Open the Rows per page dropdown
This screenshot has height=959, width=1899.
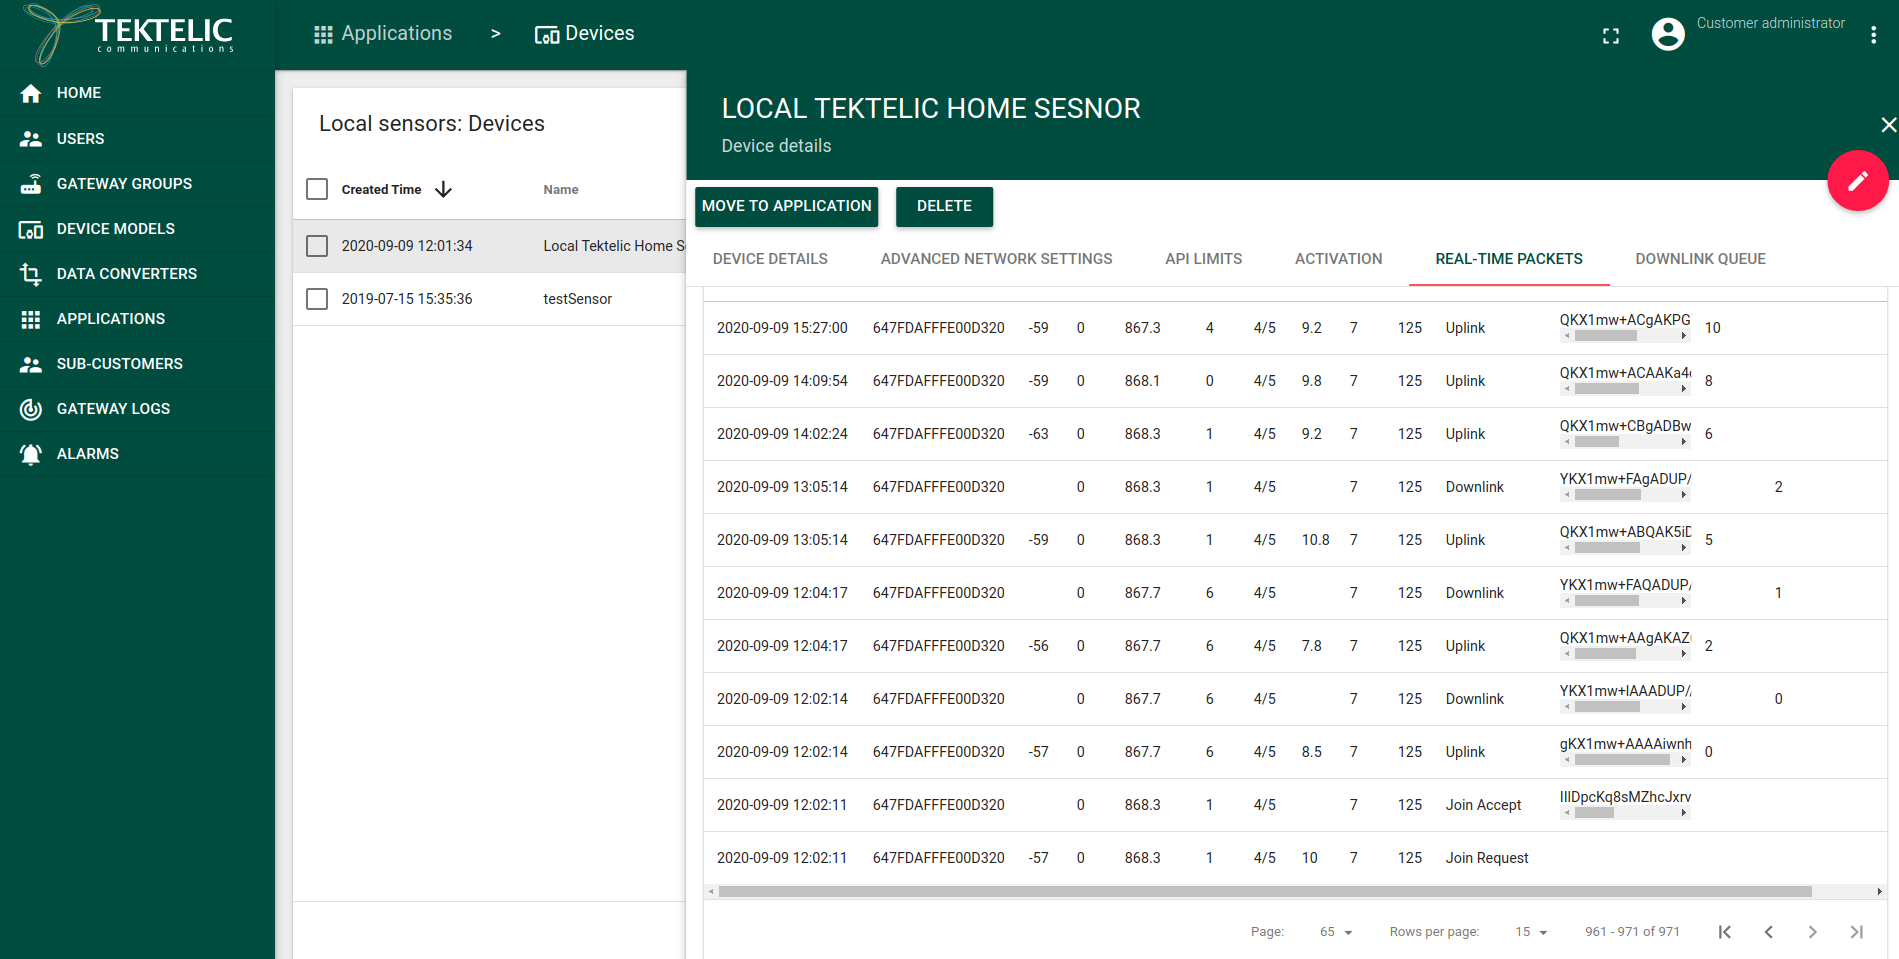pyautogui.click(x=1529, y=931)
